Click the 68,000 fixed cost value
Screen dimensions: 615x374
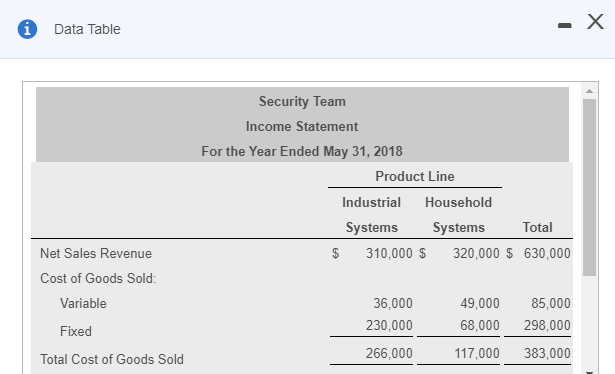pos(480,325)
